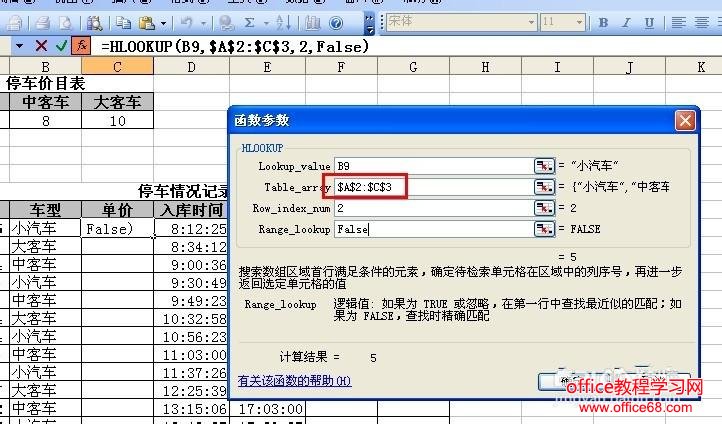
Task: Click in the Range_lookup input field
Action: tap(434, 229)
